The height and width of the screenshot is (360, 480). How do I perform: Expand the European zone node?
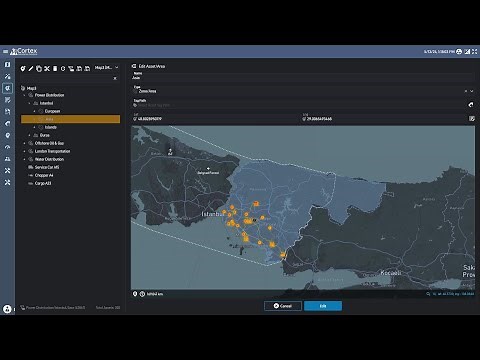pos(35,111)
